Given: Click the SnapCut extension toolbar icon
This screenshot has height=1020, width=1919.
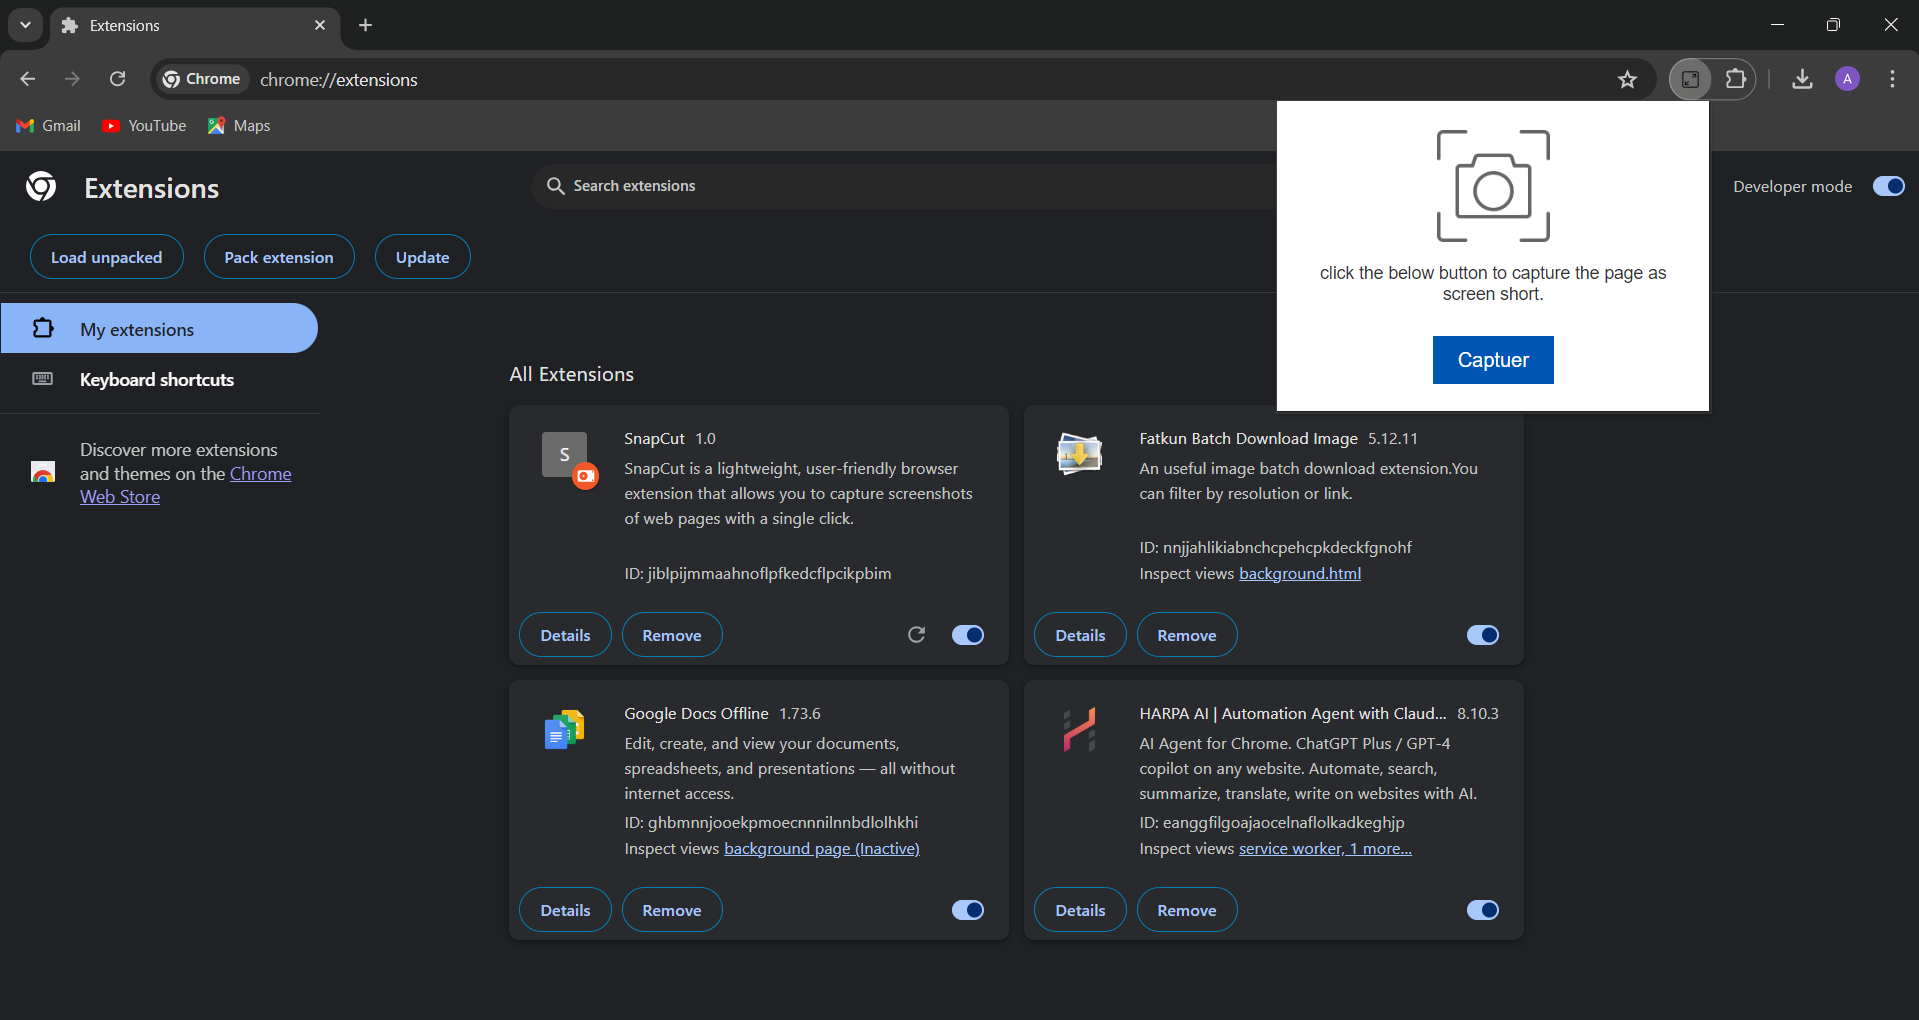Looking at the screenshot, I should pos(1690,79).
